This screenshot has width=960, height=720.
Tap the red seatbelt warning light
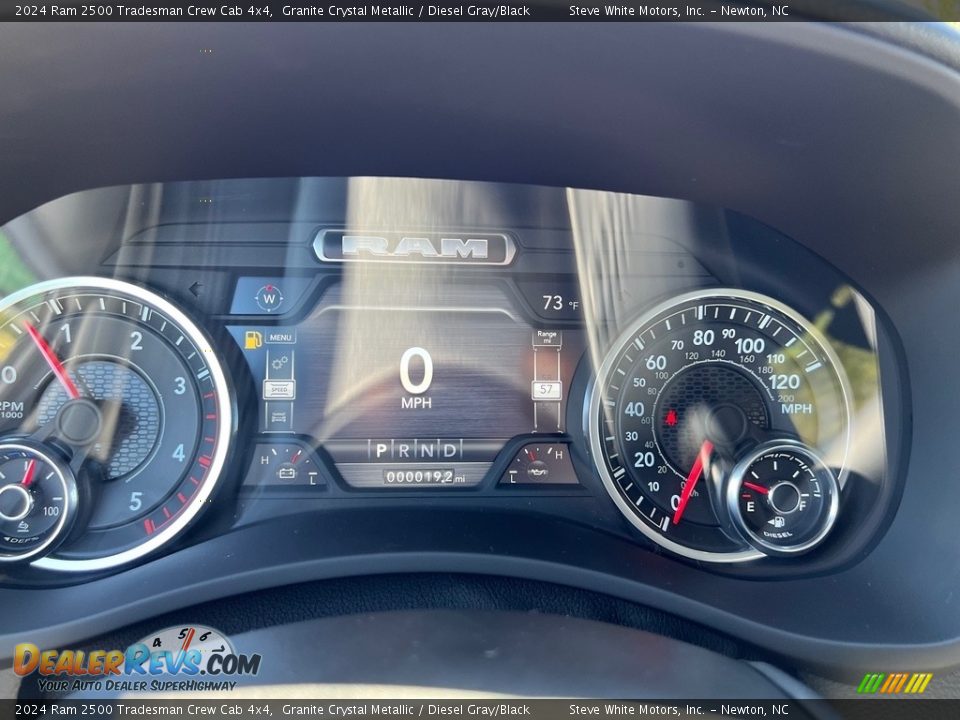[x=671, y=418]
